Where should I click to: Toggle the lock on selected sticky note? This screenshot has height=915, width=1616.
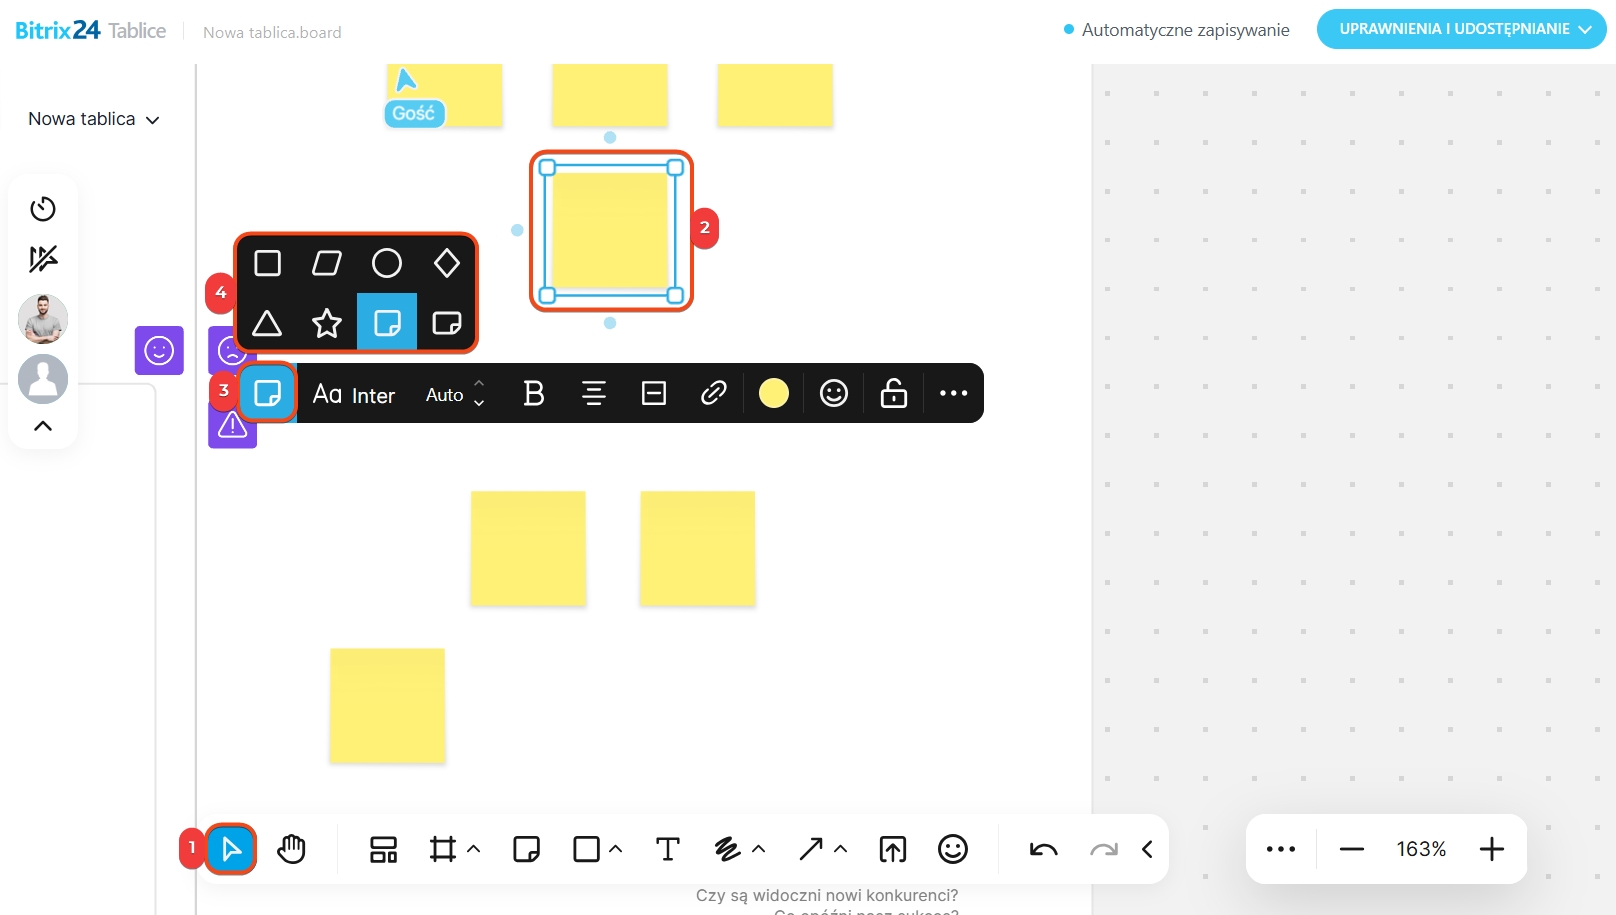[893, 393]
